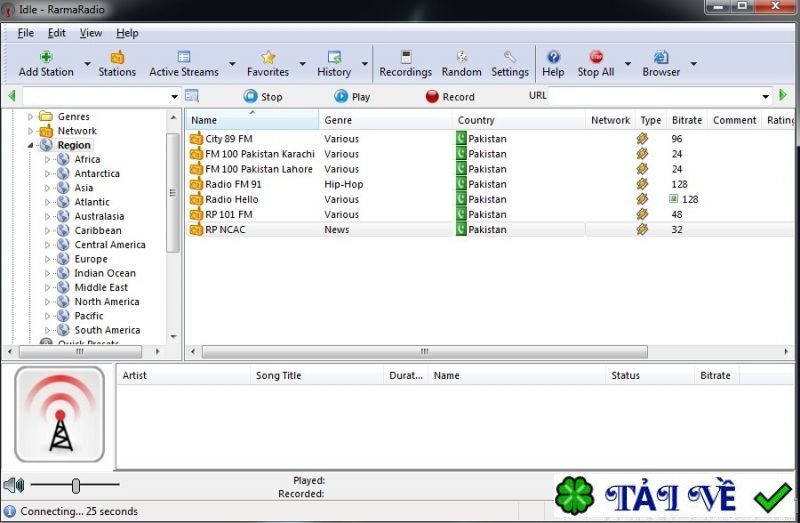
Task: Open the Help menu
Action: (x=127, y=33)
